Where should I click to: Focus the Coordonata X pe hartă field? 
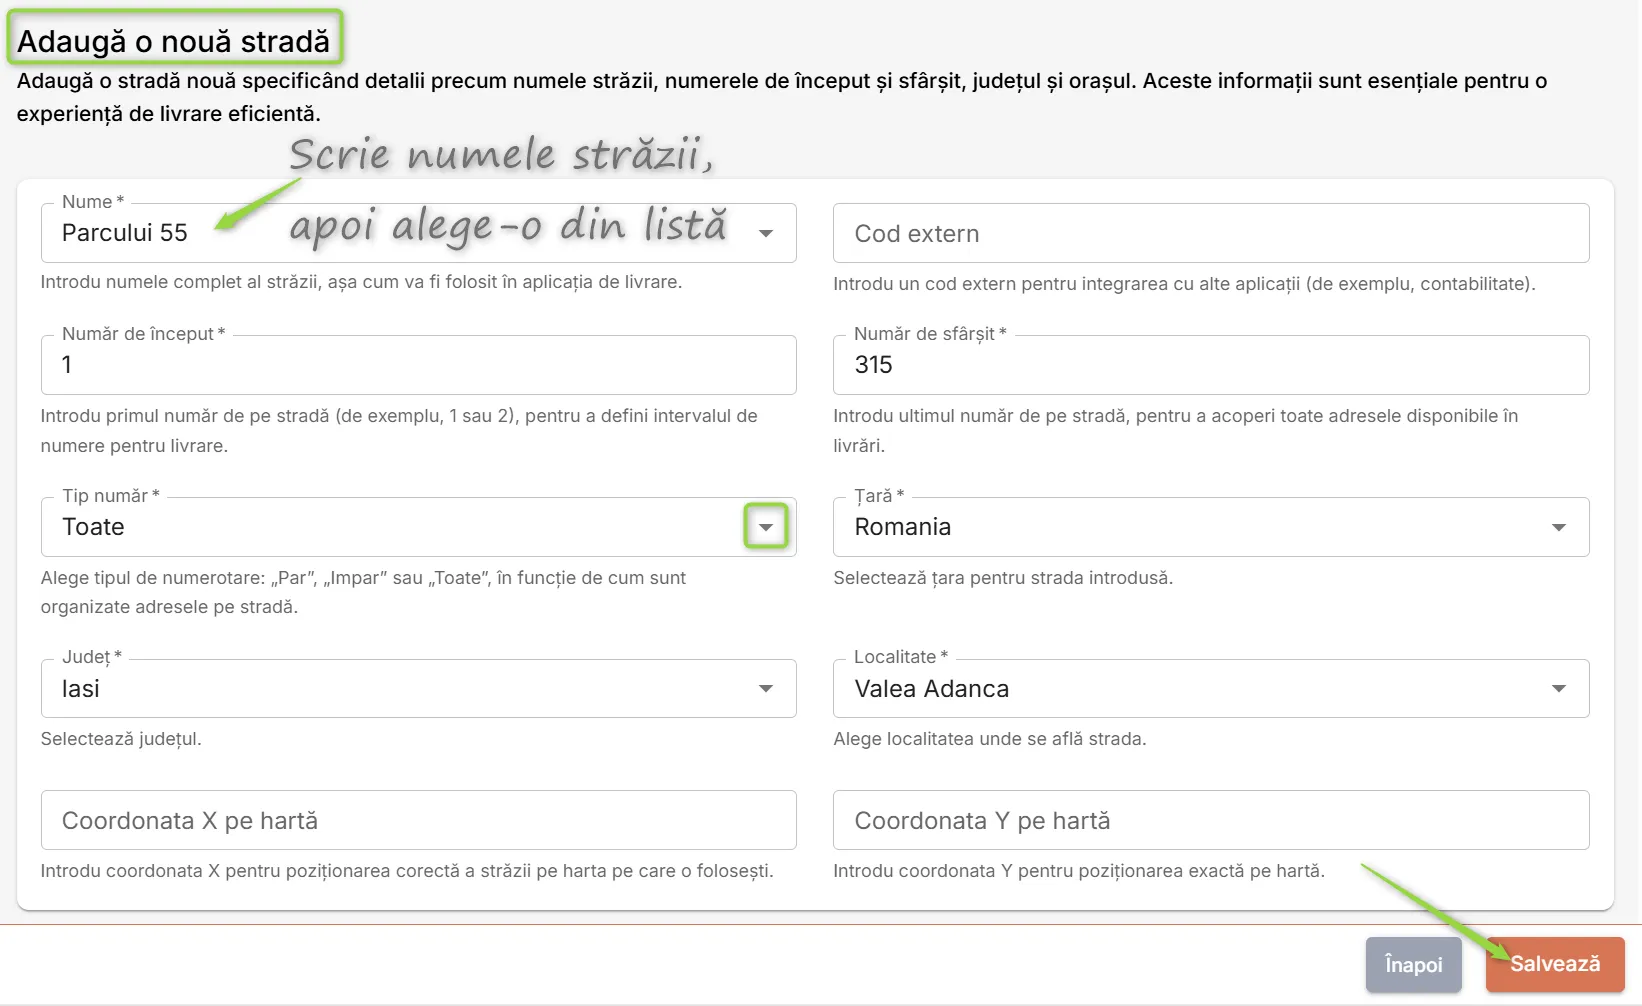(x=418, y=820)
